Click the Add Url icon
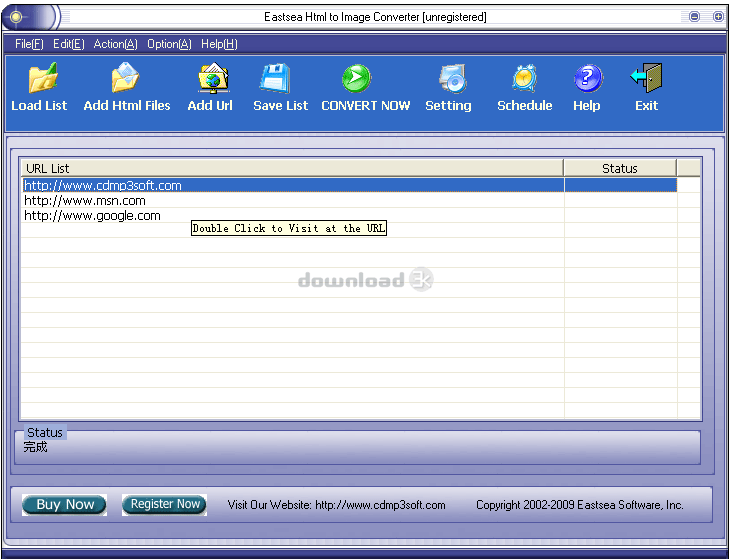The image size is (733, 559). click(211, 80)
